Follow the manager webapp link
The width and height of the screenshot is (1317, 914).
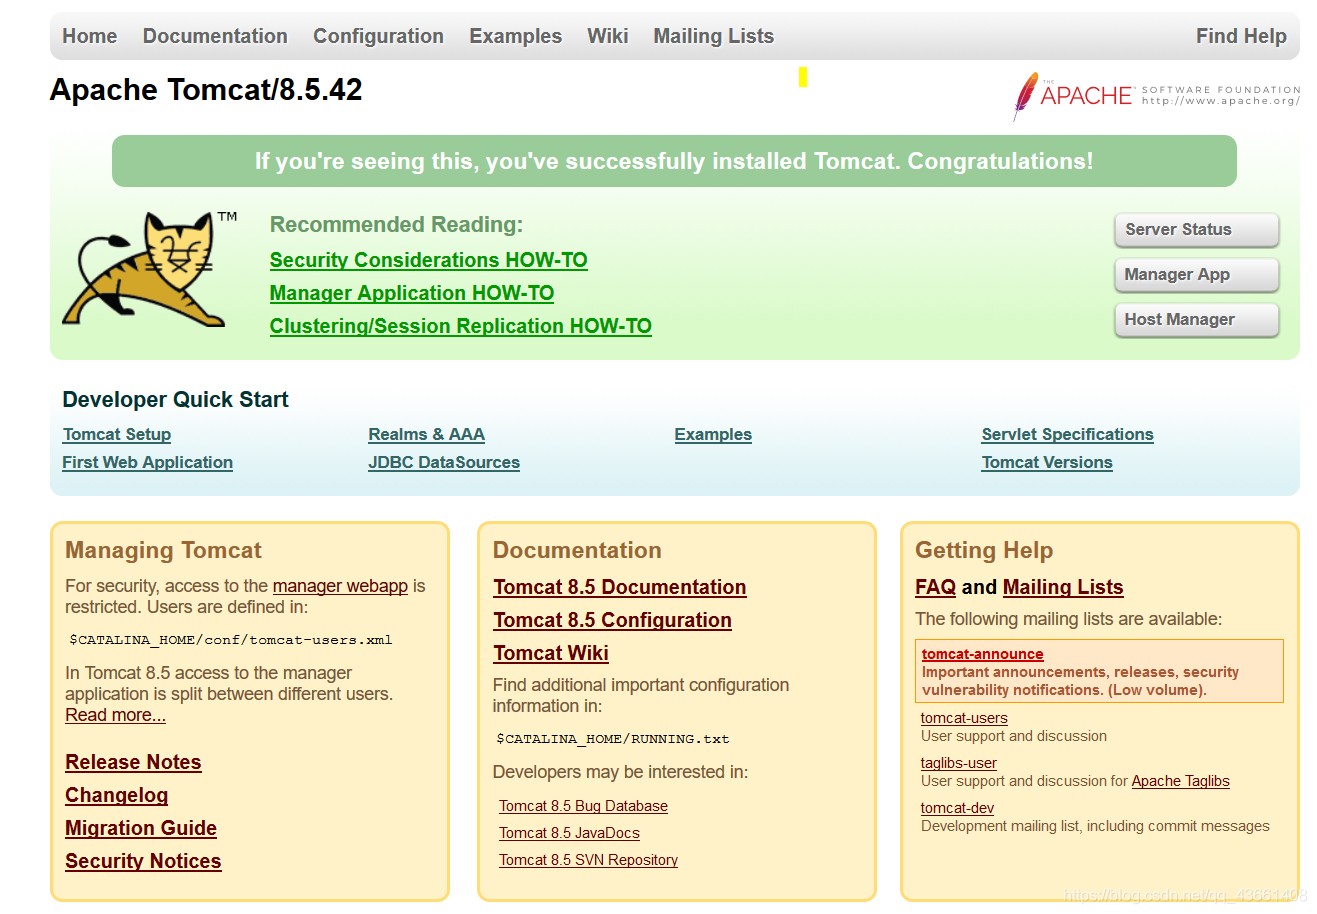tap(341, 586)
